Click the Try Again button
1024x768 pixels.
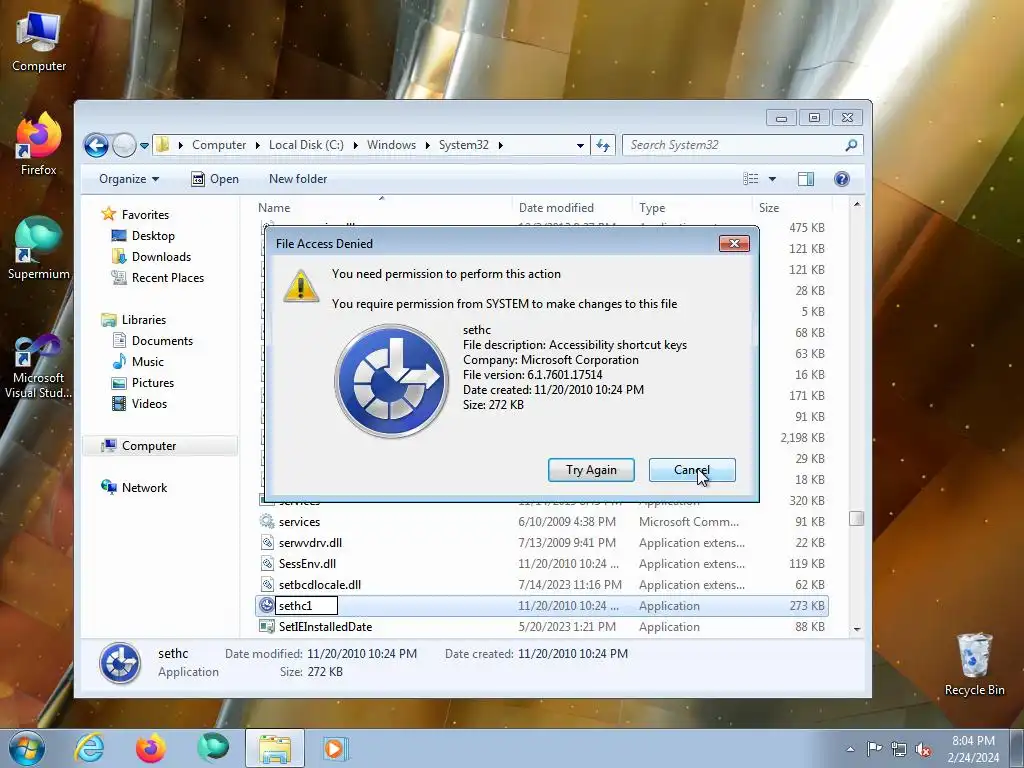(591, 470)
